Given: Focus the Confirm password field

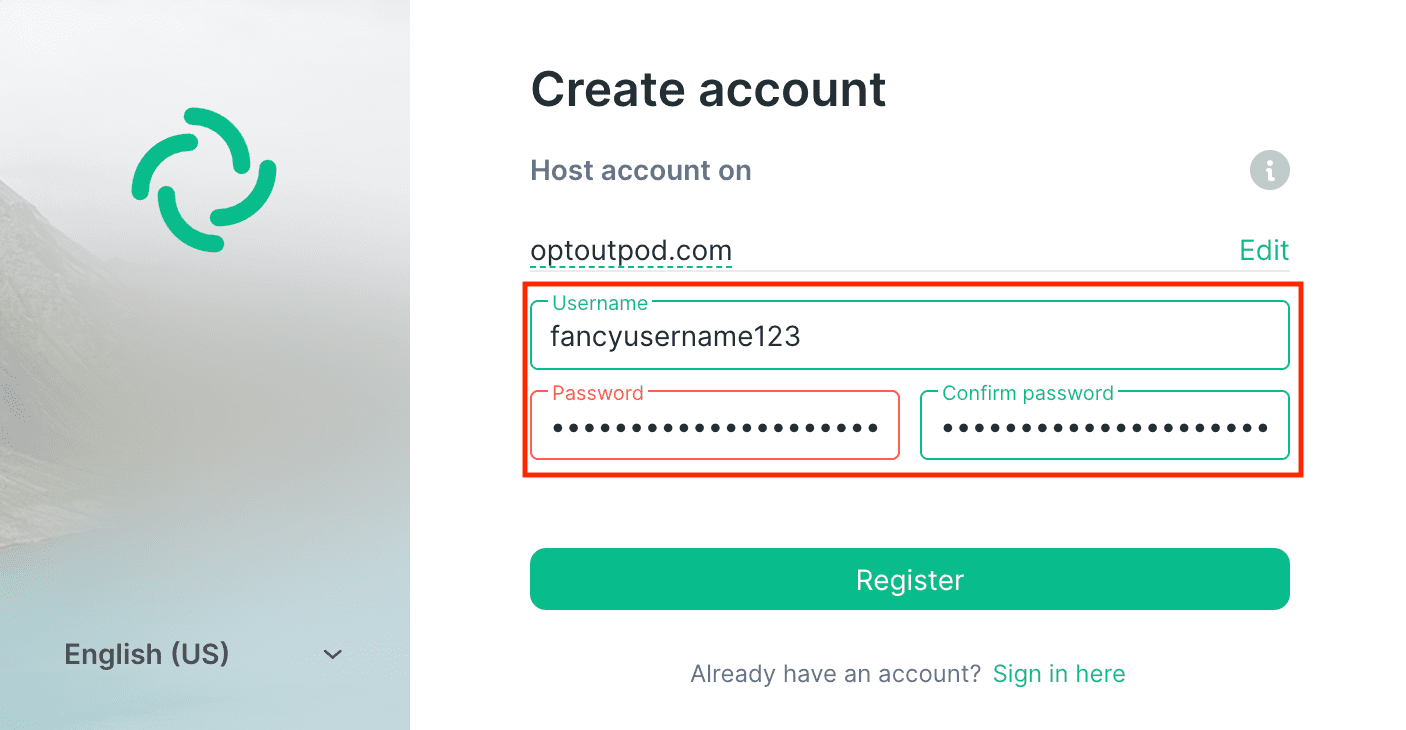Looking at the screenshot, I should point(1105,425).
